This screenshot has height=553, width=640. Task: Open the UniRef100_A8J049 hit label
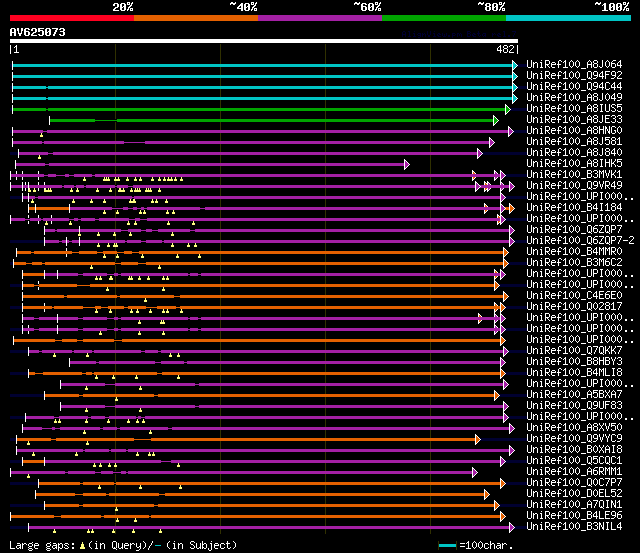coord(574,98)
